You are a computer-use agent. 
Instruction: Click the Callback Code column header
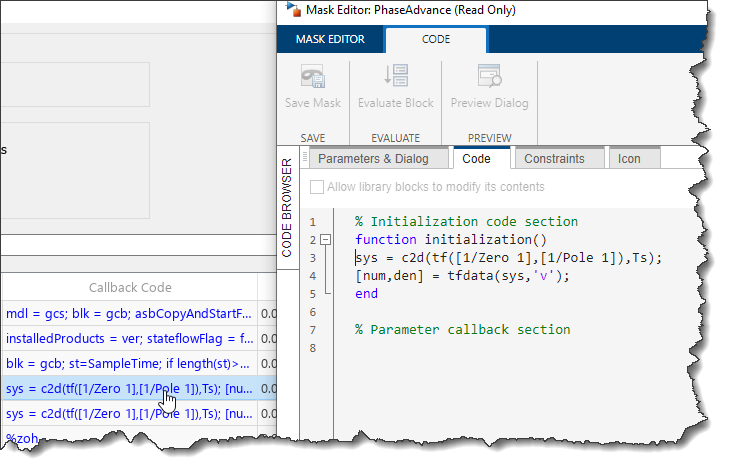coord(130,287)
